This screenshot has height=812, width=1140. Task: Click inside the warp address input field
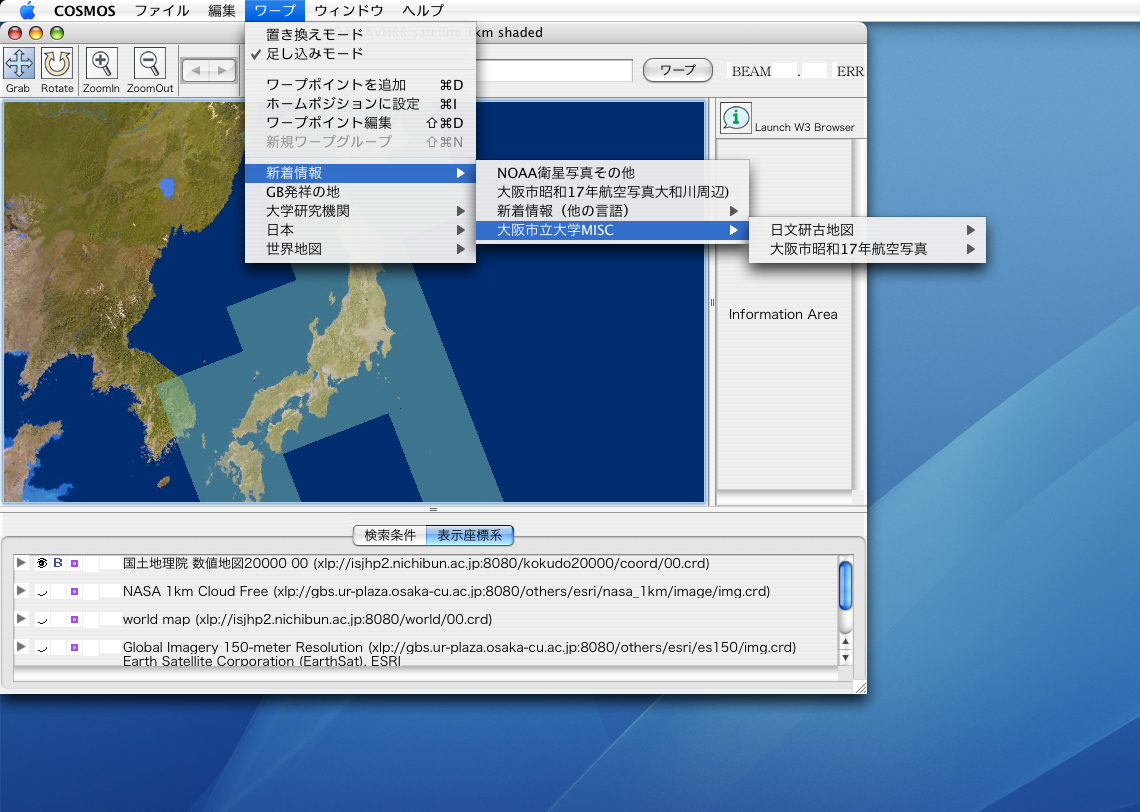(554, 71)
